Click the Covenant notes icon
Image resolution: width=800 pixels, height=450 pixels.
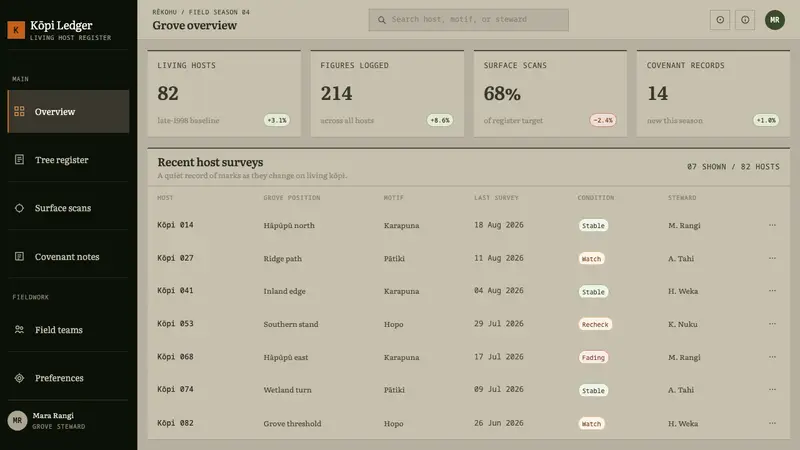(19, 257)
